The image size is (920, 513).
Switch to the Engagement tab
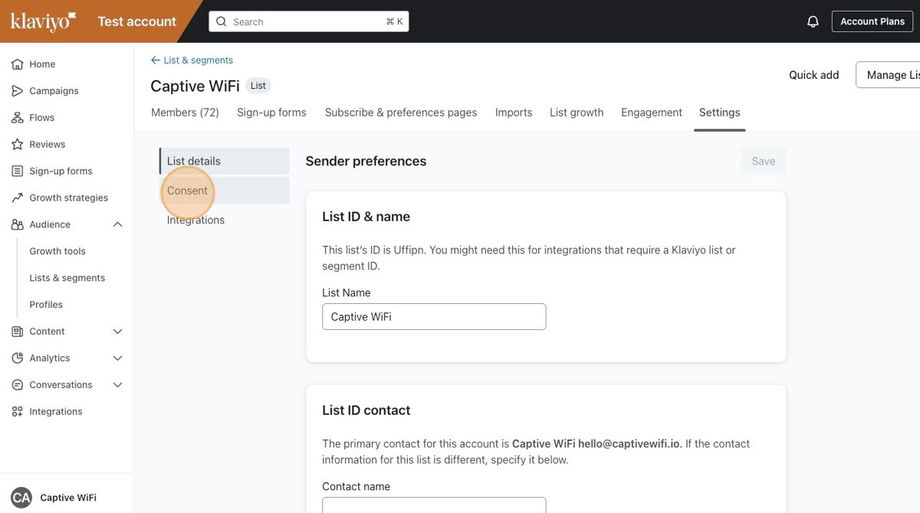coord(651,113)
